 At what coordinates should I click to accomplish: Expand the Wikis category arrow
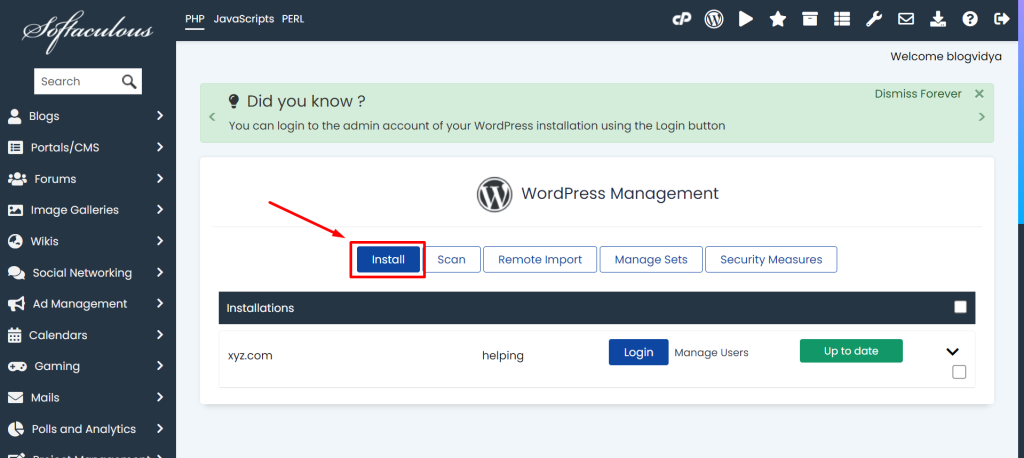click(x=160, y=241)
